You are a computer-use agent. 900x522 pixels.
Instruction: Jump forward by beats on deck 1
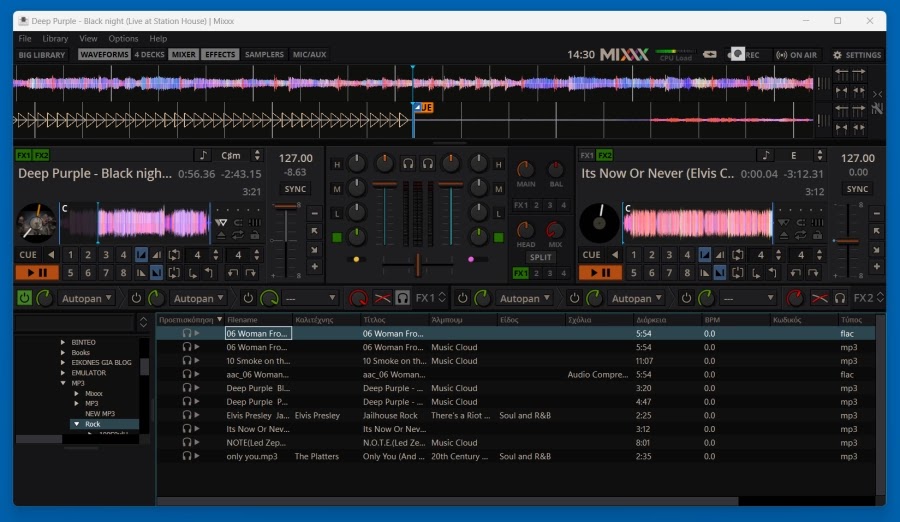[x=251, y=273]
